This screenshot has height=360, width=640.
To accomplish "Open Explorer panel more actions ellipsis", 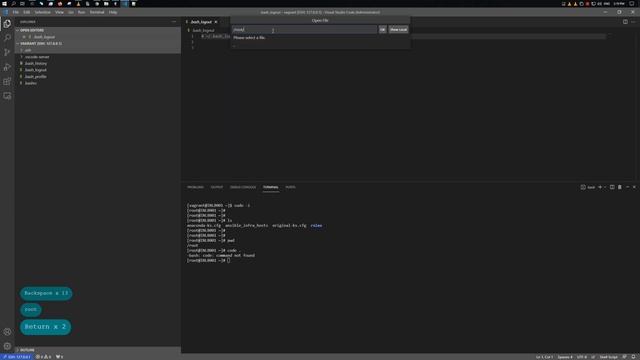I will click(x=174, y=22).
